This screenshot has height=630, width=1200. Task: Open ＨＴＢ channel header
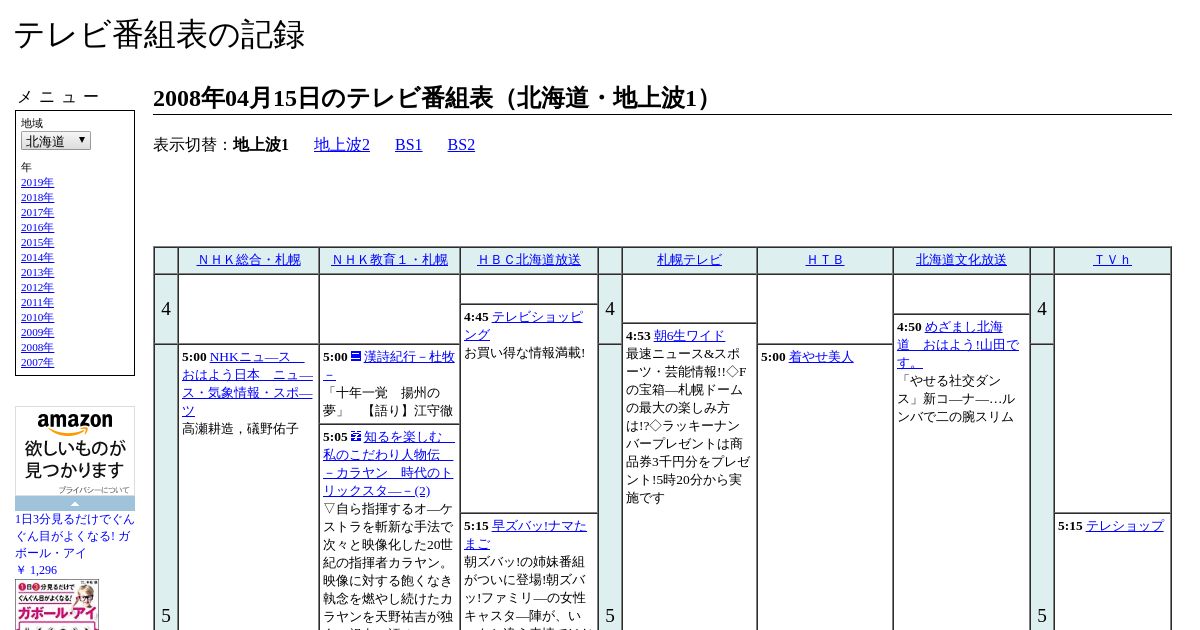825,260
